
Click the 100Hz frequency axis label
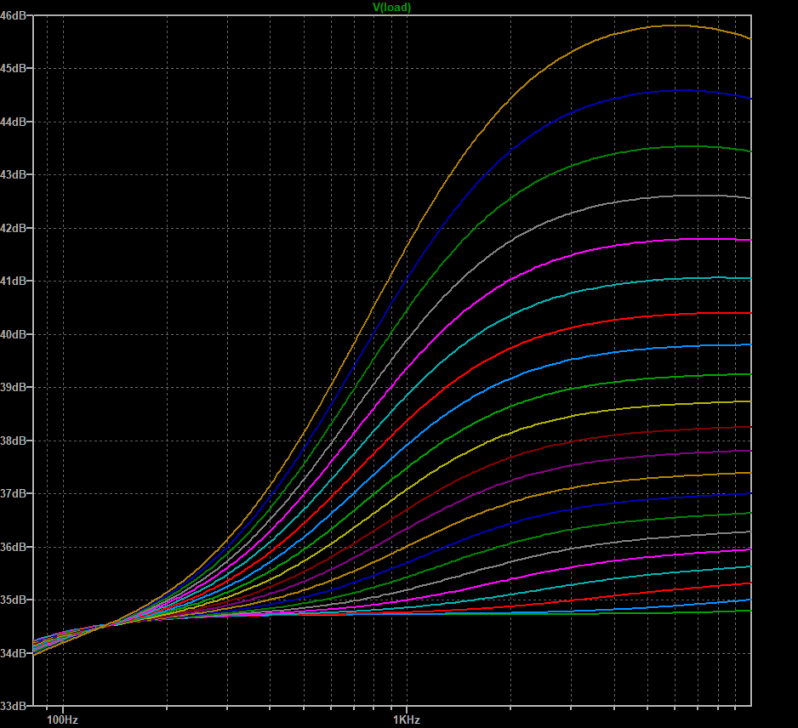62,719
